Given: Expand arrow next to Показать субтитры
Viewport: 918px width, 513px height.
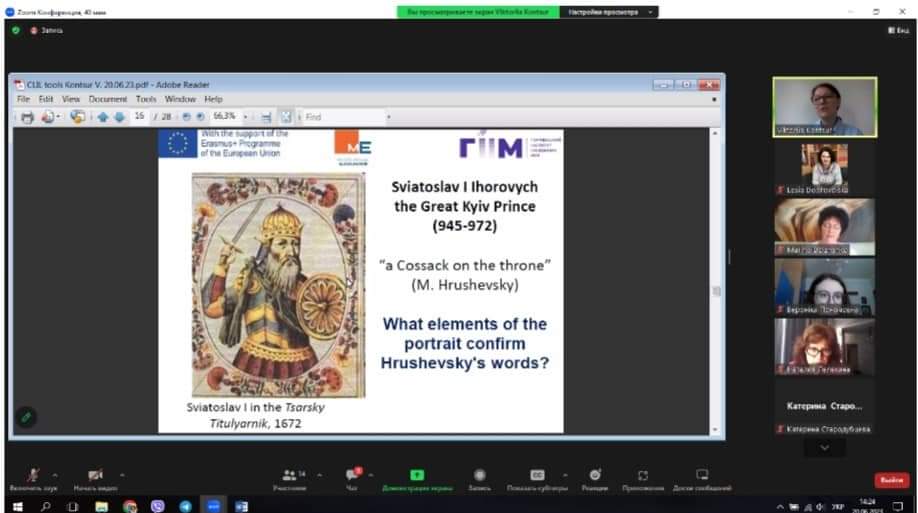Looking at the screenshot, I should (565, 475).
